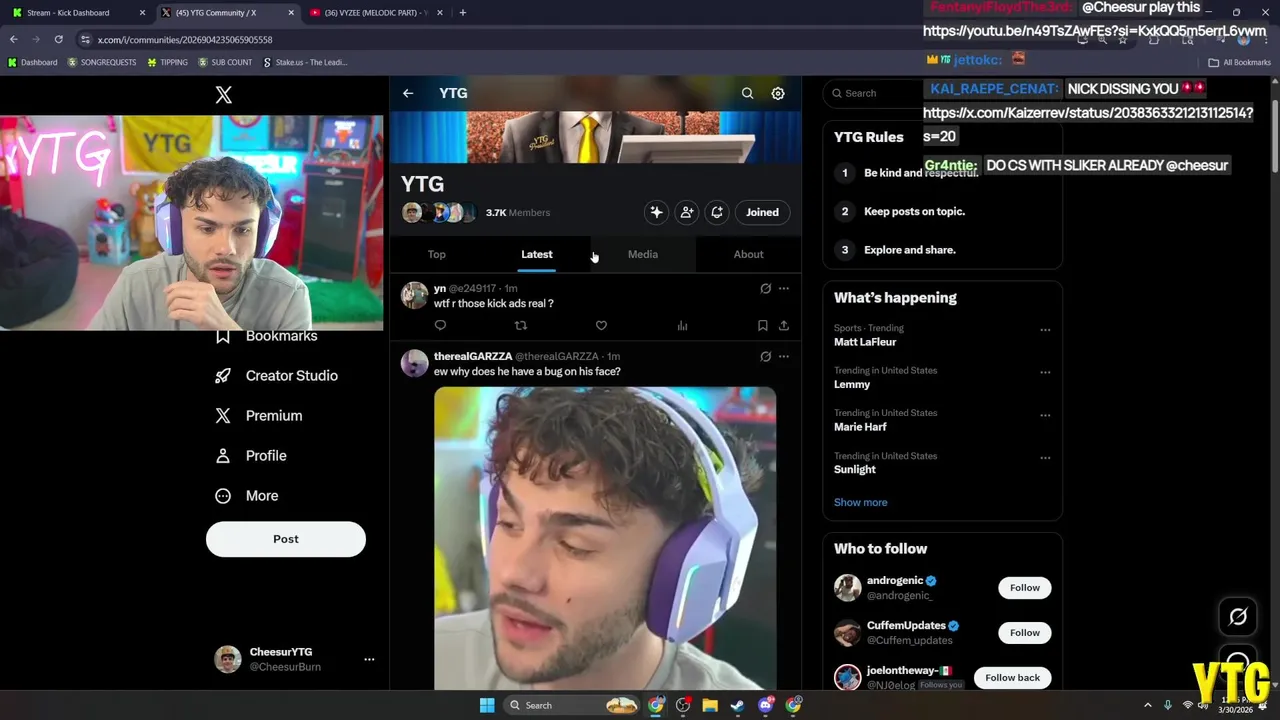Open CheesurYTG account menu dots
This screenshot has height=720, width=1280.
tap(369, 659)
